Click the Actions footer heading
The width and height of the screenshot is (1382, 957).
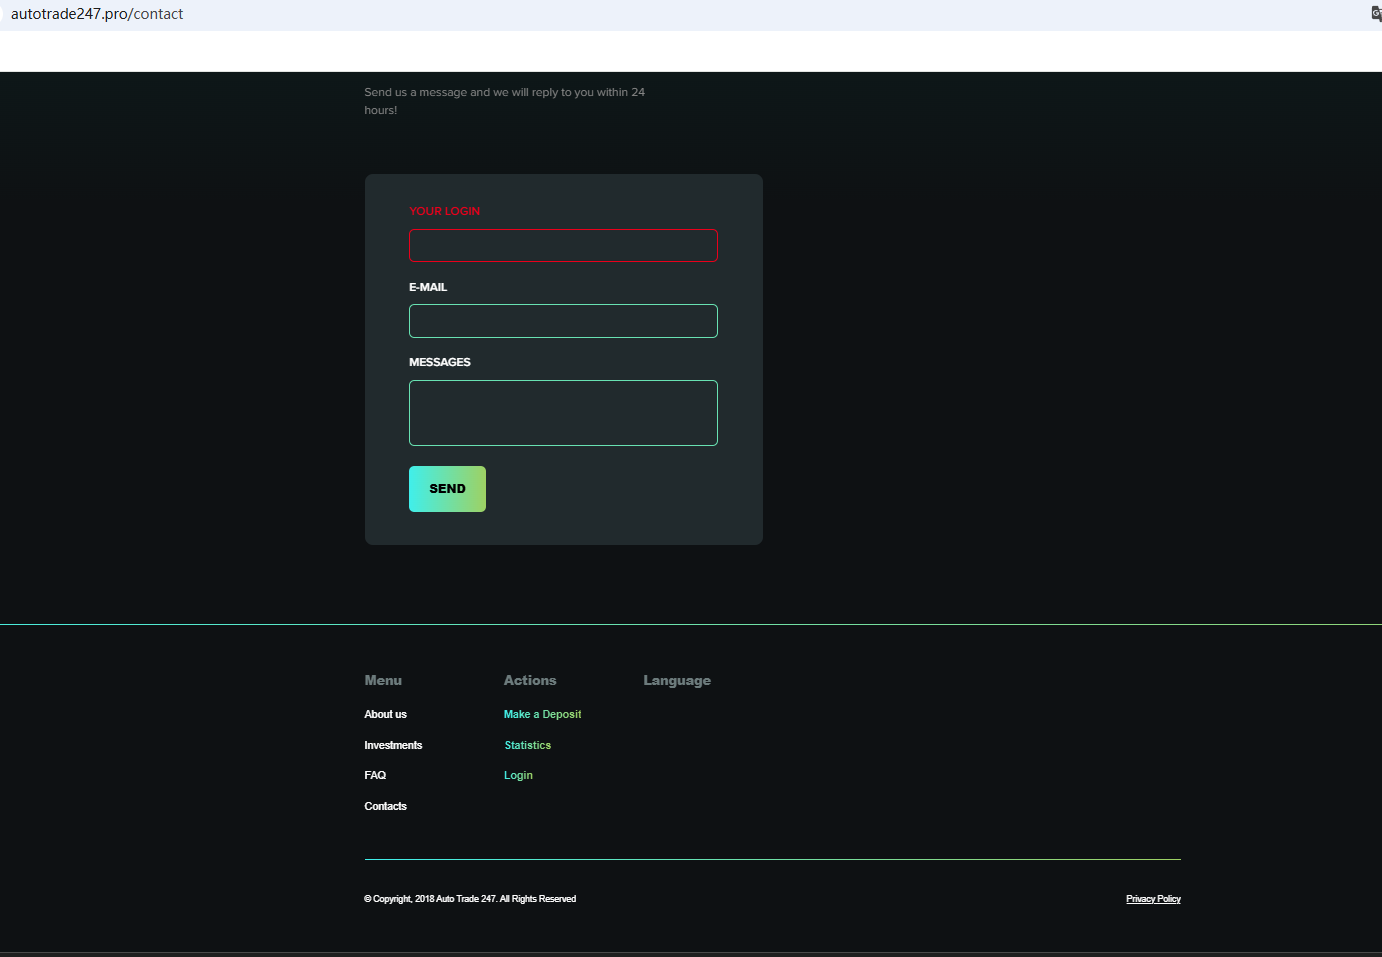click(x=530, y=680)
